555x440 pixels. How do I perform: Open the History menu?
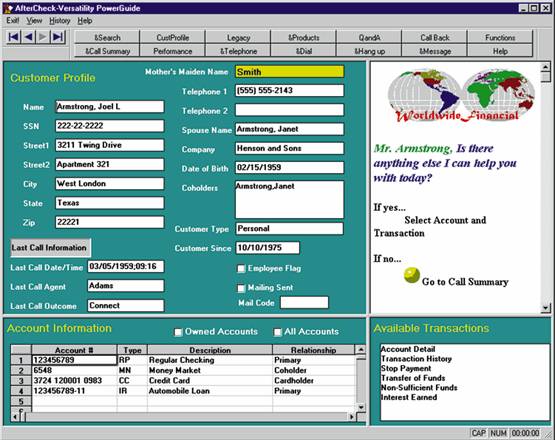point(59,21)
